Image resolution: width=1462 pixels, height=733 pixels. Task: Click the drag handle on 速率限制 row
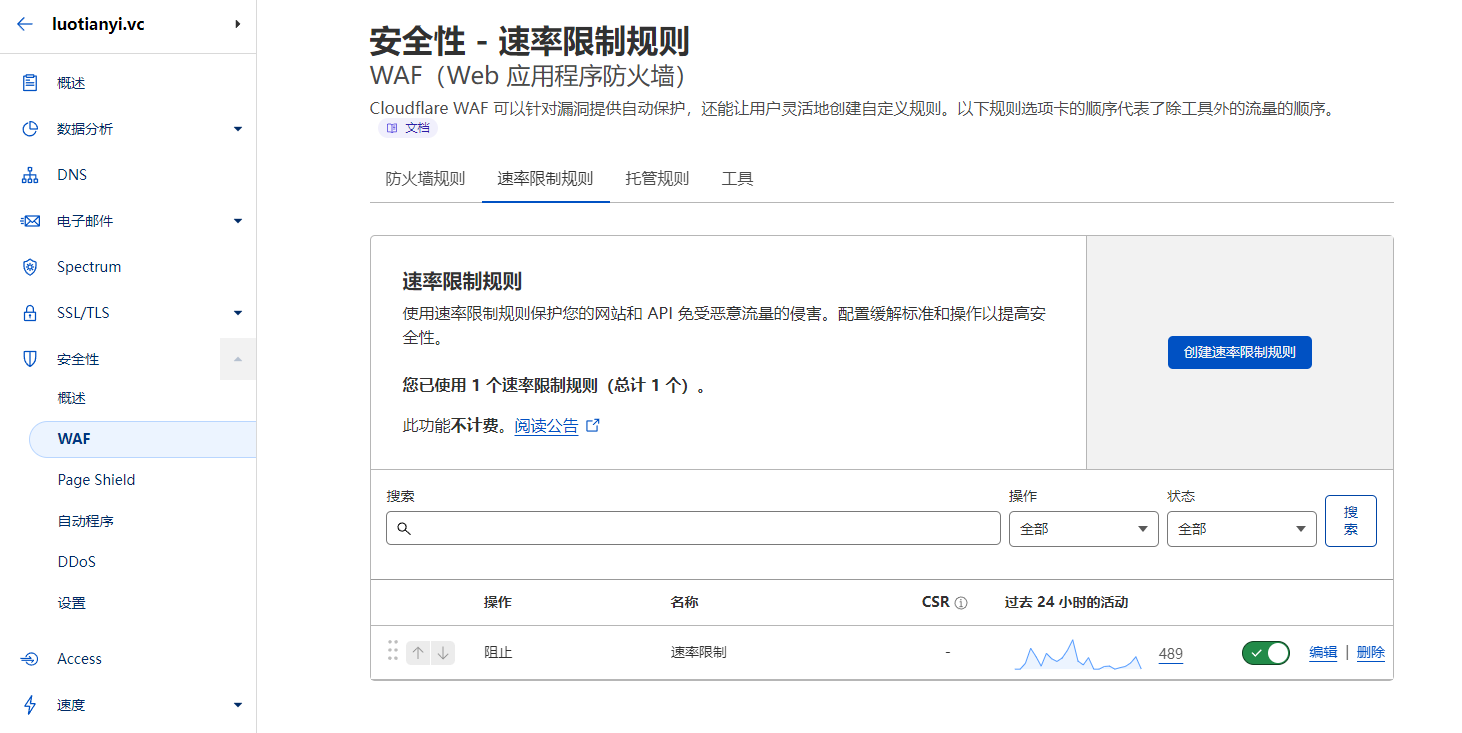point(393,651)
